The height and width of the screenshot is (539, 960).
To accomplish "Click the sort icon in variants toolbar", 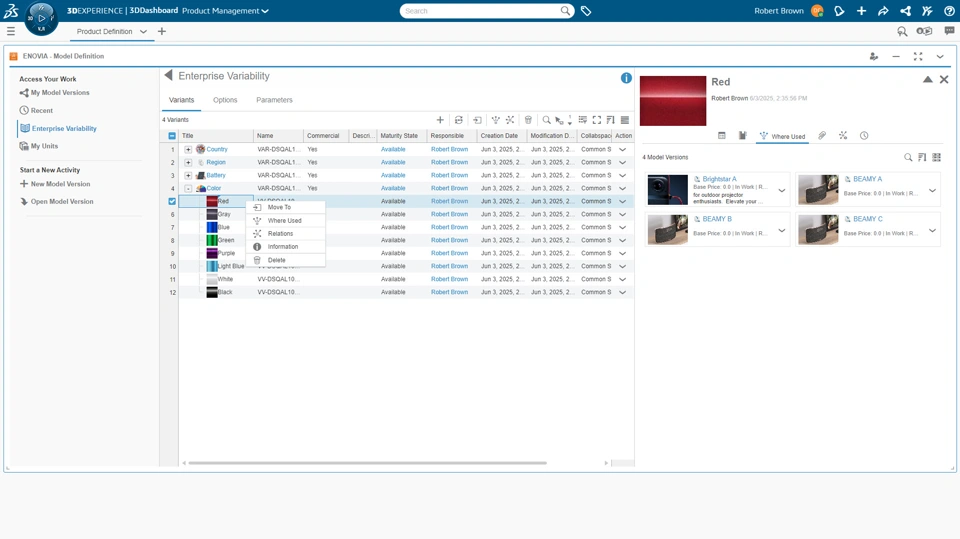I will tap(610, 120).
